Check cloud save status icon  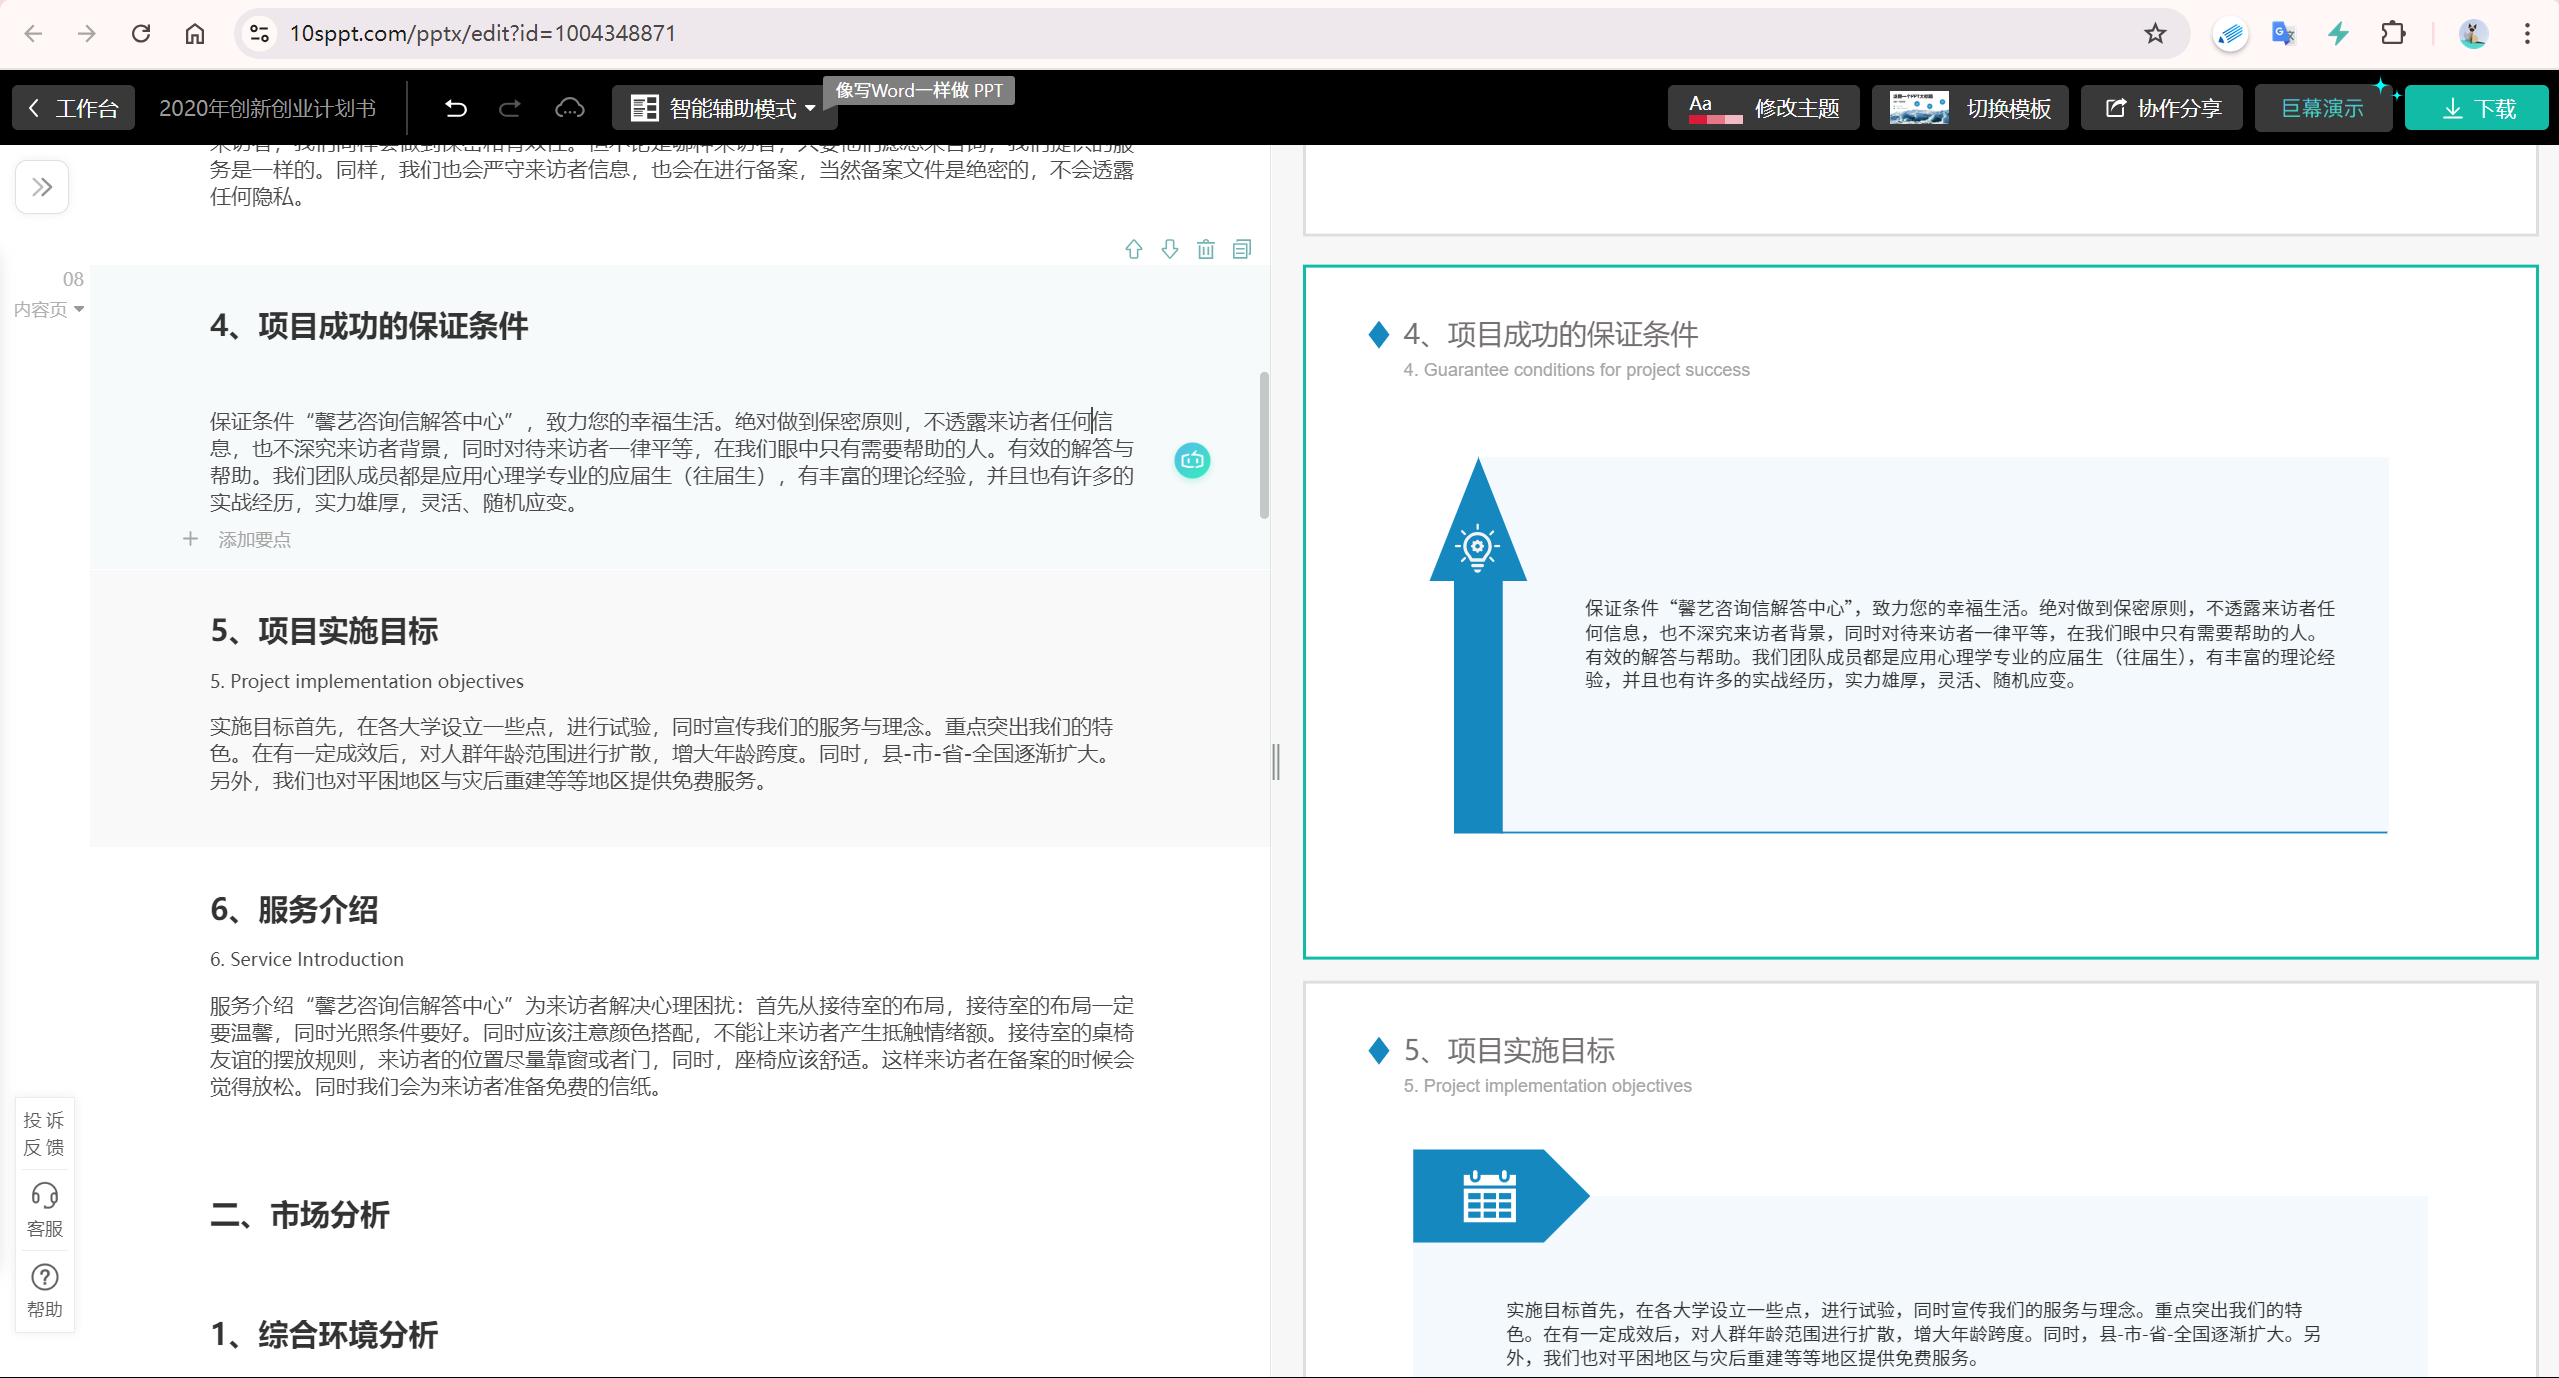point(570,108)
